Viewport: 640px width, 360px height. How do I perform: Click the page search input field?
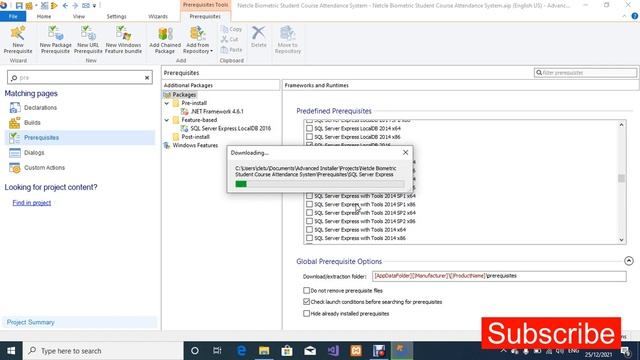(80, 78)
